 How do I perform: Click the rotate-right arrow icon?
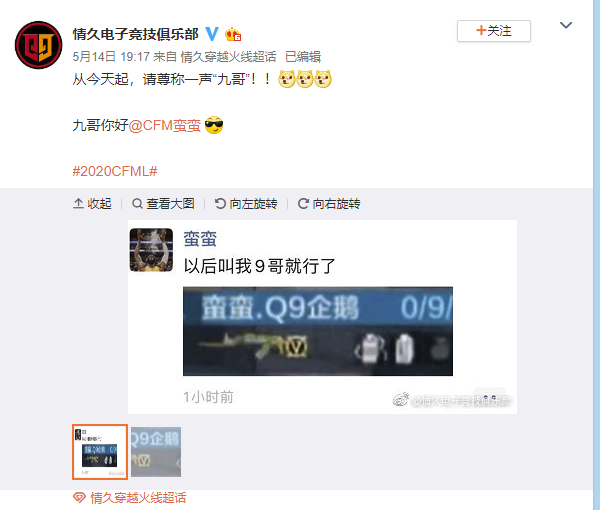pos(303,204)
